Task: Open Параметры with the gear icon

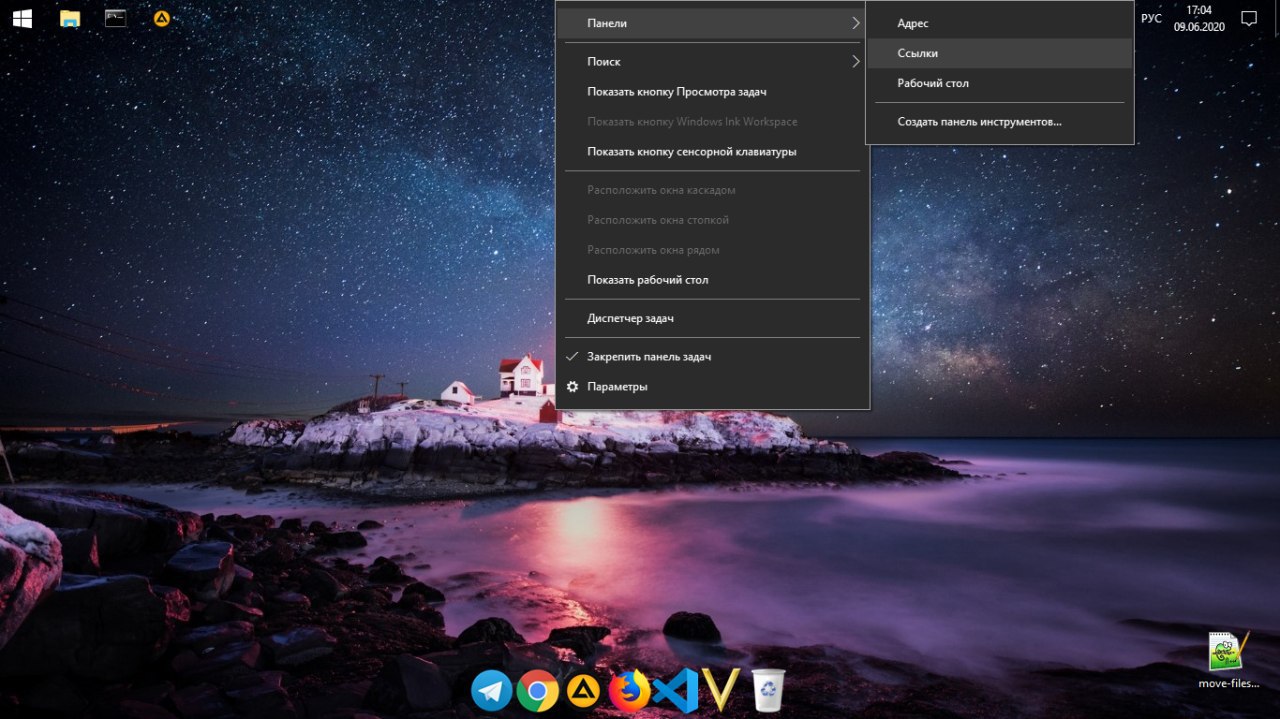Action: 712,387
